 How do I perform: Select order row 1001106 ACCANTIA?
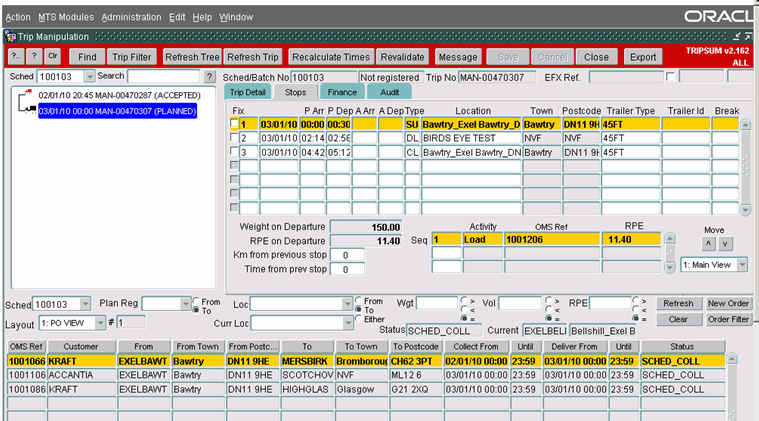[x=366, y=375]
